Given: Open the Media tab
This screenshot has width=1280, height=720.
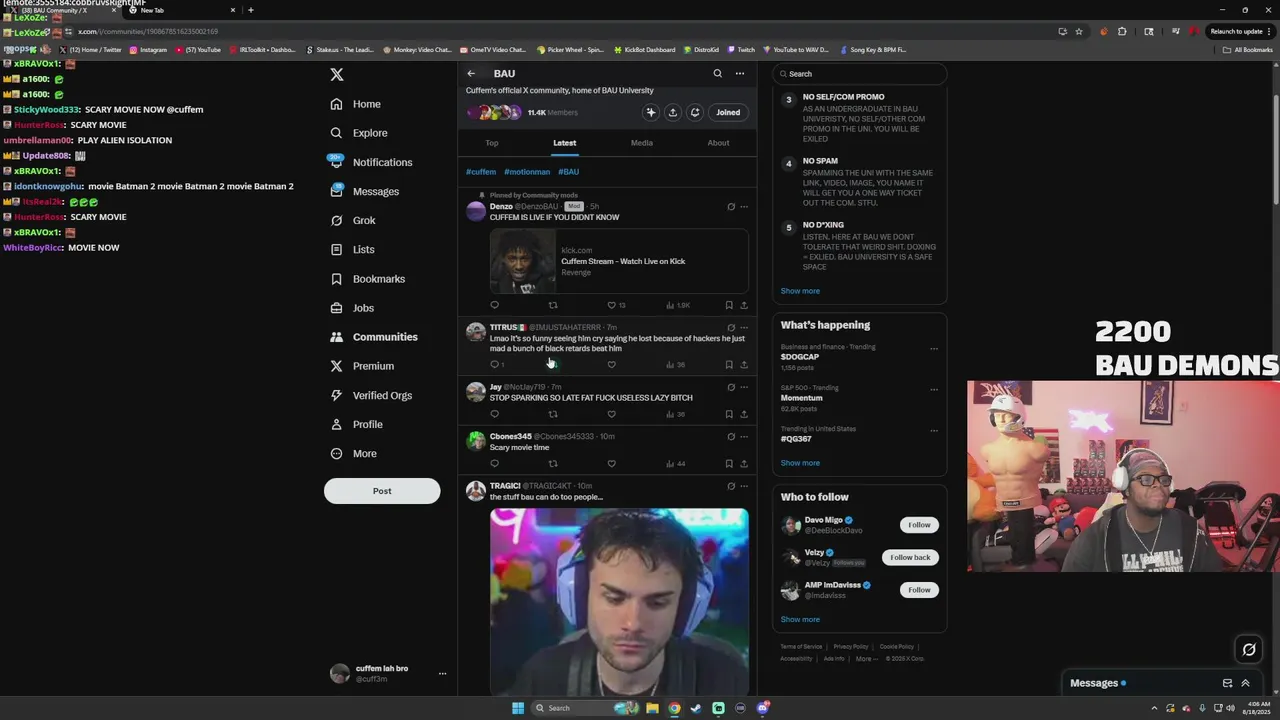Looking at the screenshot, I should (x=642, y=143).
